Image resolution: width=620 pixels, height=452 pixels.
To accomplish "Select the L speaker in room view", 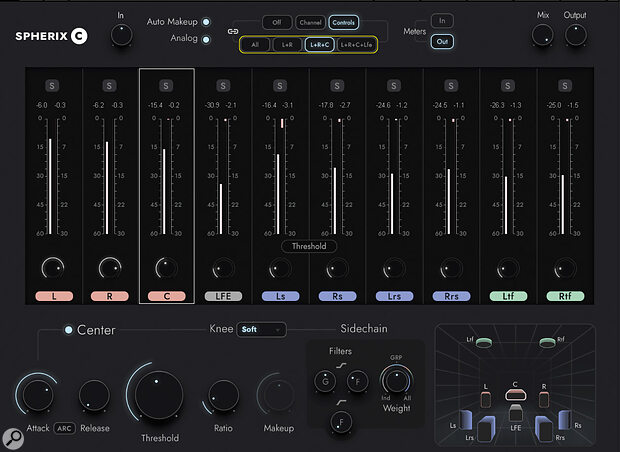I will pyautogui.click(x=486, y=399).
